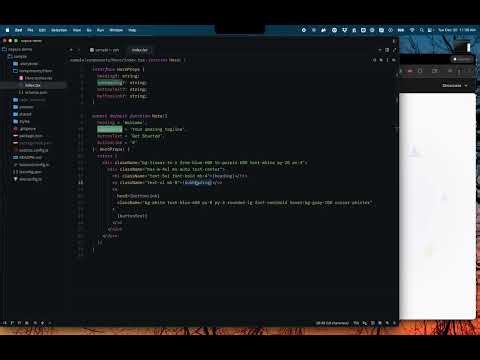Image resolution: width=480 pixels, height=360 pixels.
Task: Open Hero.stories.tsx in the project tree
Action: coord(36,78)
